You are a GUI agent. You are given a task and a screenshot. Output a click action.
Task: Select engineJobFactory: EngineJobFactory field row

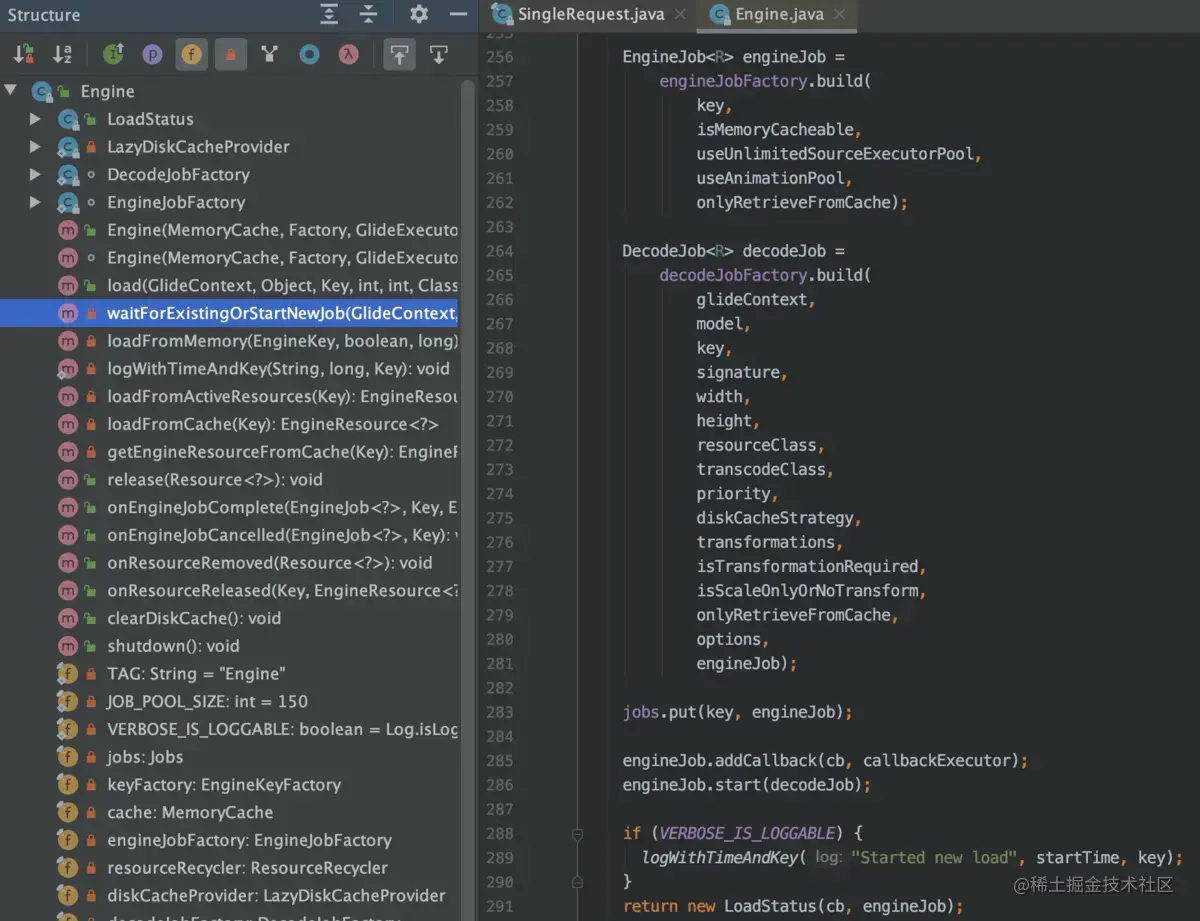click(229, 840)
